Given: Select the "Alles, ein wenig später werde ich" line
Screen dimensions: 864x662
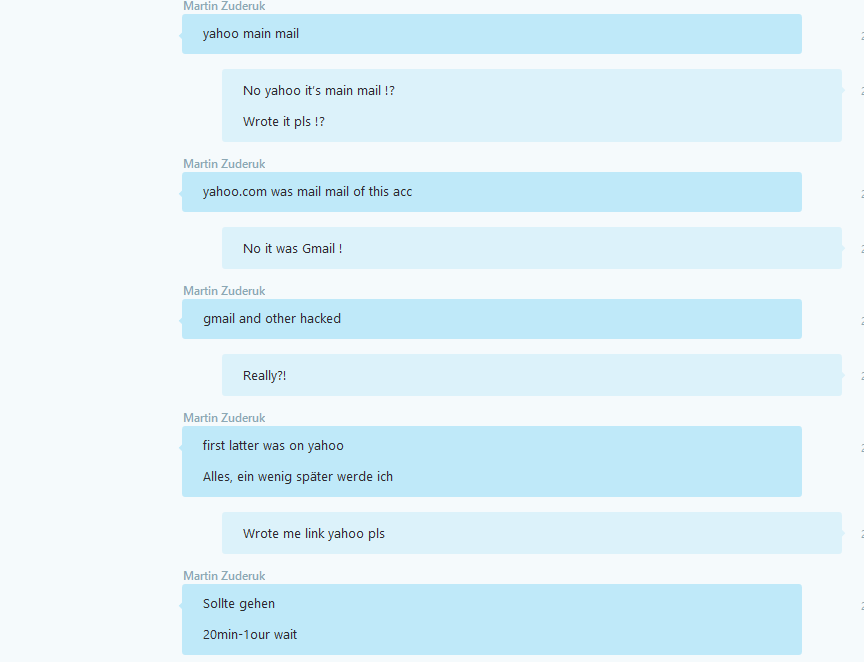Looking at the screenshot, I should (298, 477).
